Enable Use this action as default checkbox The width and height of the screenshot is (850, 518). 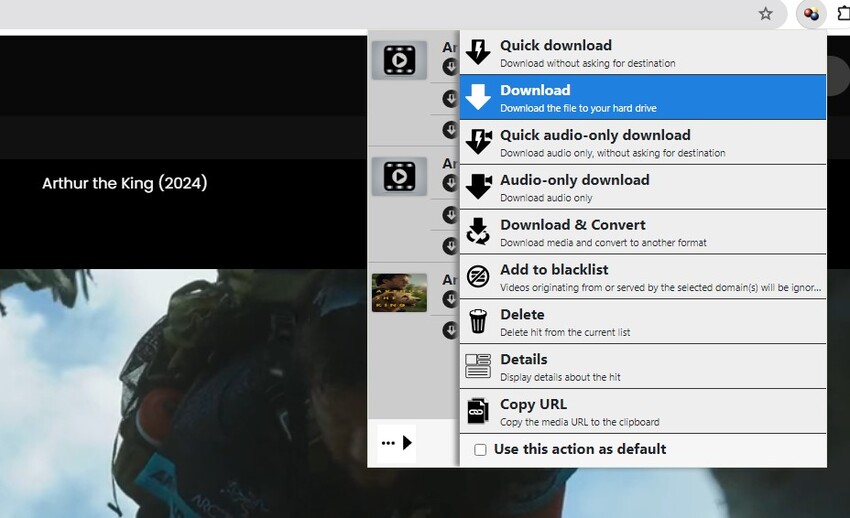coord(480,450)
